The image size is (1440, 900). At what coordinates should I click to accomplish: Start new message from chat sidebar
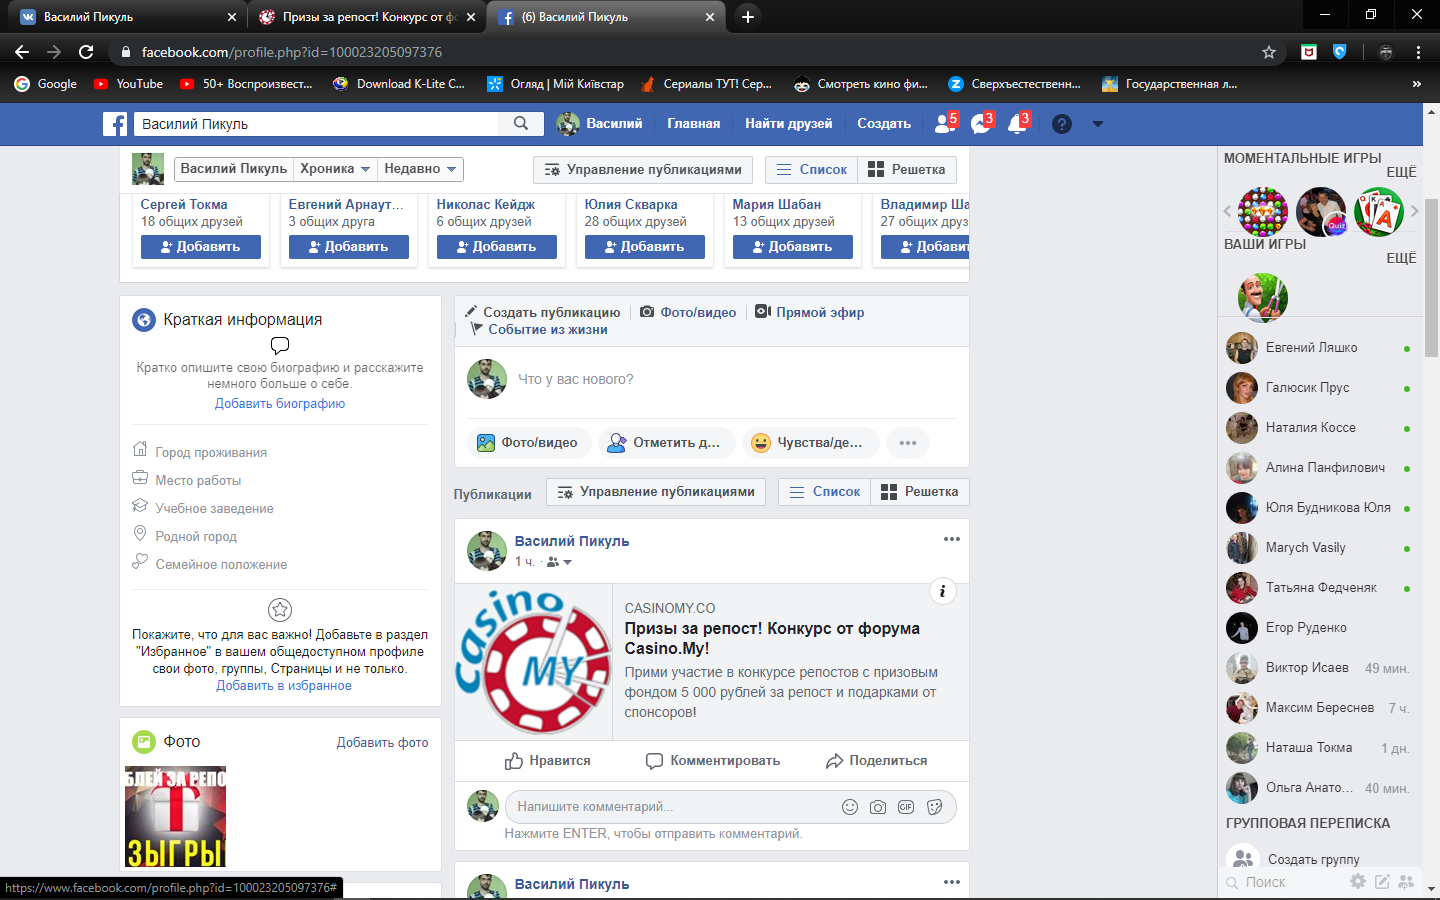[1382, 882]
